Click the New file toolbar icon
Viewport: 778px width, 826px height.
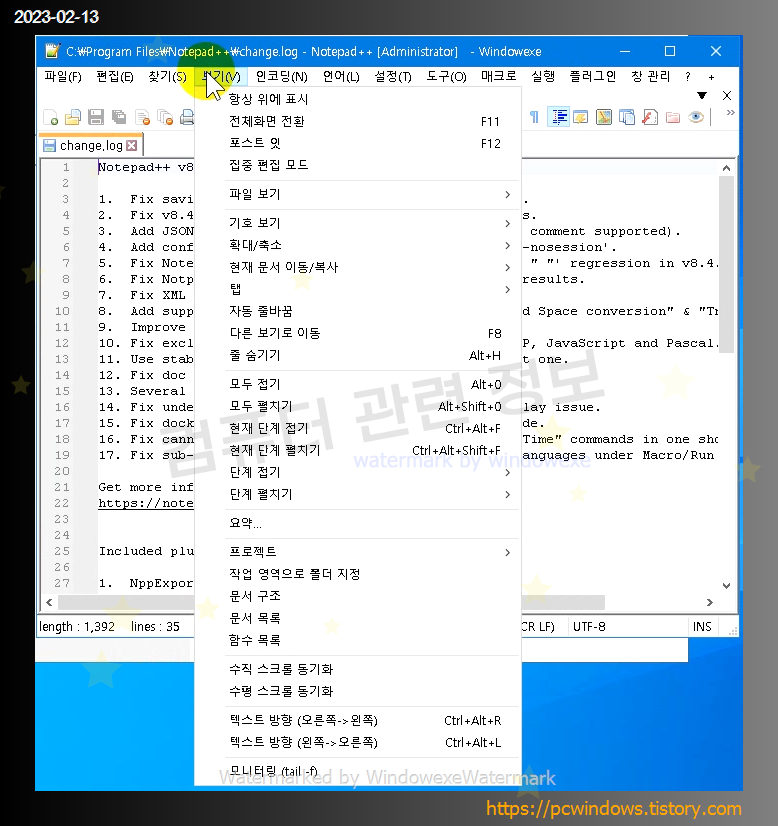tap(51, 117)
